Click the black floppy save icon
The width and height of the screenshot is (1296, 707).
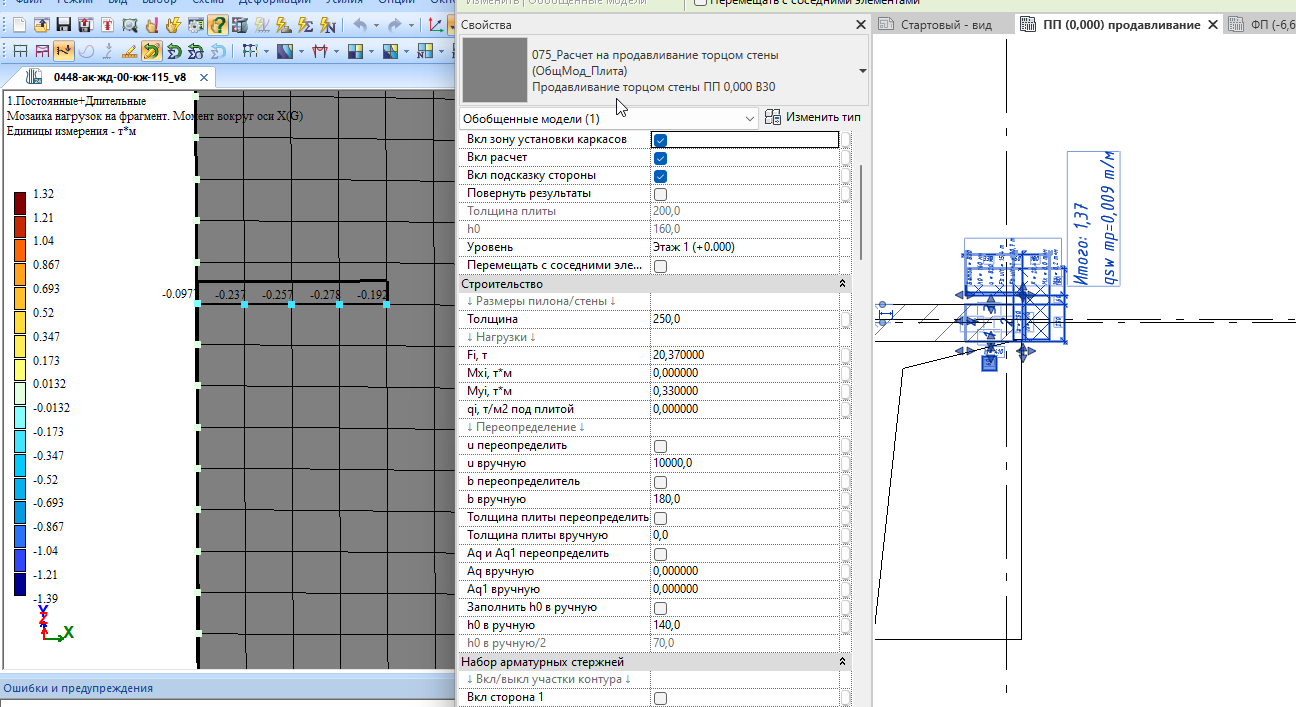pos(63,24)
